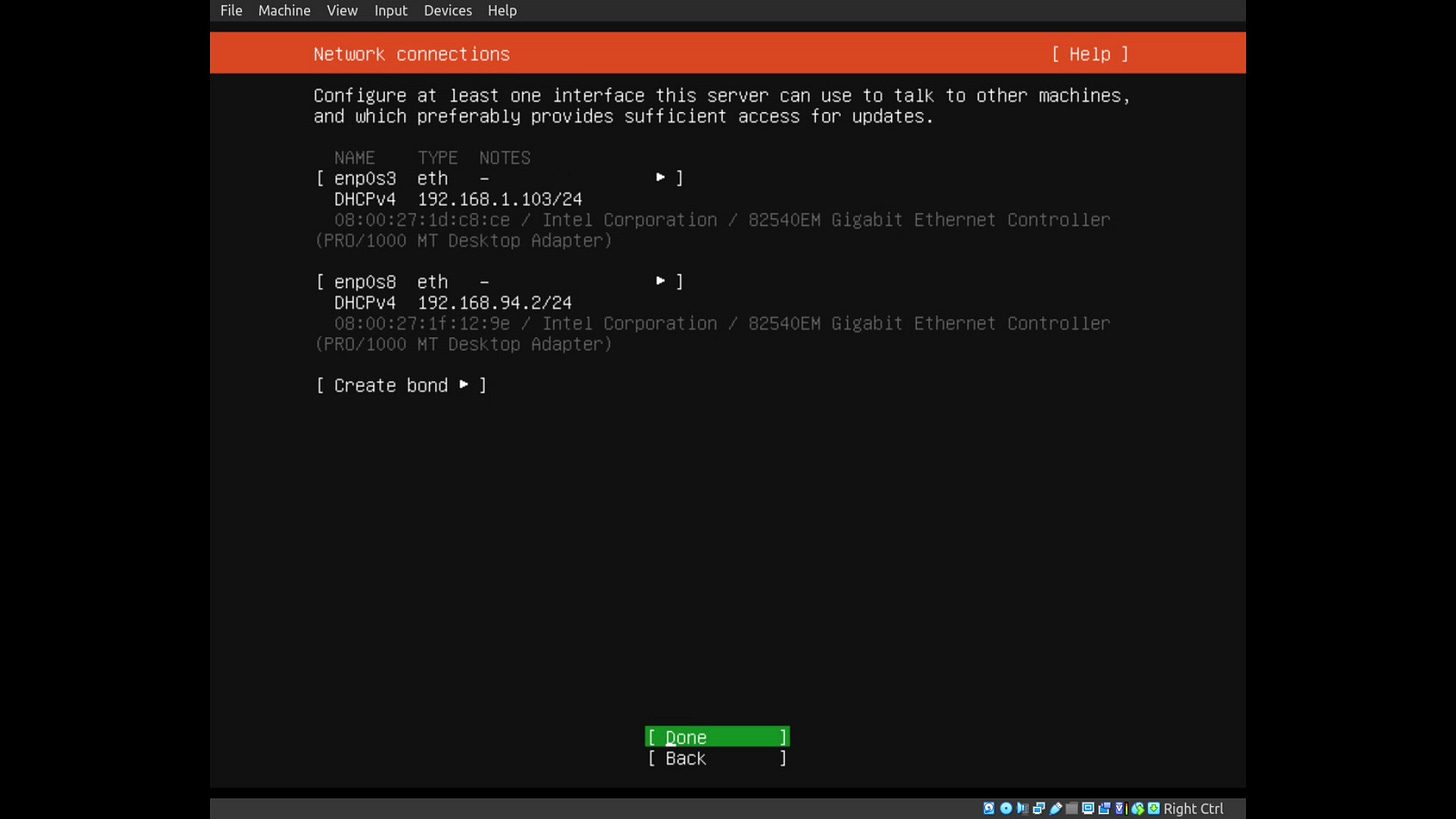Image resolution: width=1456 pixels, height=819 pixels.
Task: Open Help from the Network connections header
Action: (1089, 54)
